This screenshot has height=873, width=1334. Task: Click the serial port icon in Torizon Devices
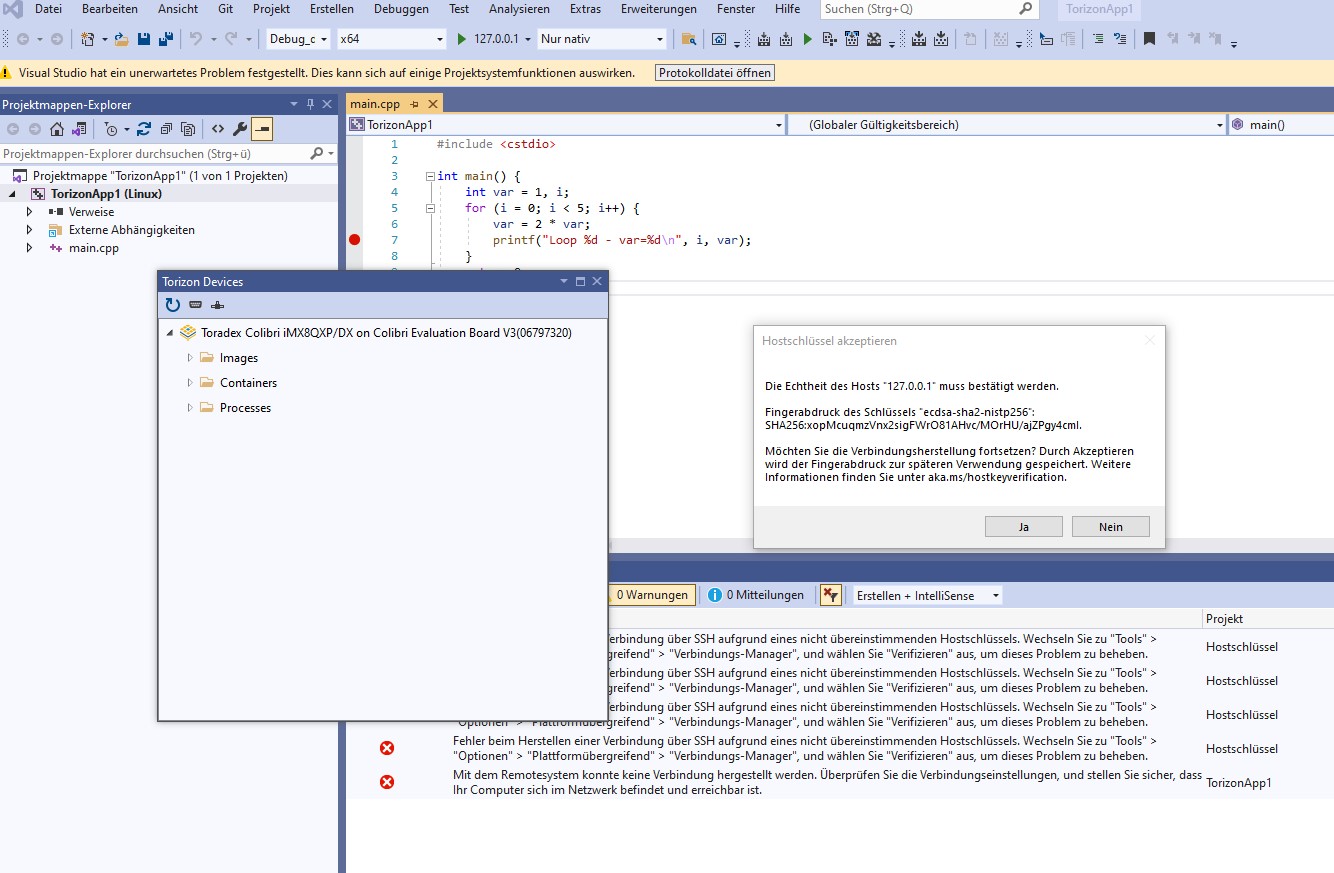[x=195, y=305]
